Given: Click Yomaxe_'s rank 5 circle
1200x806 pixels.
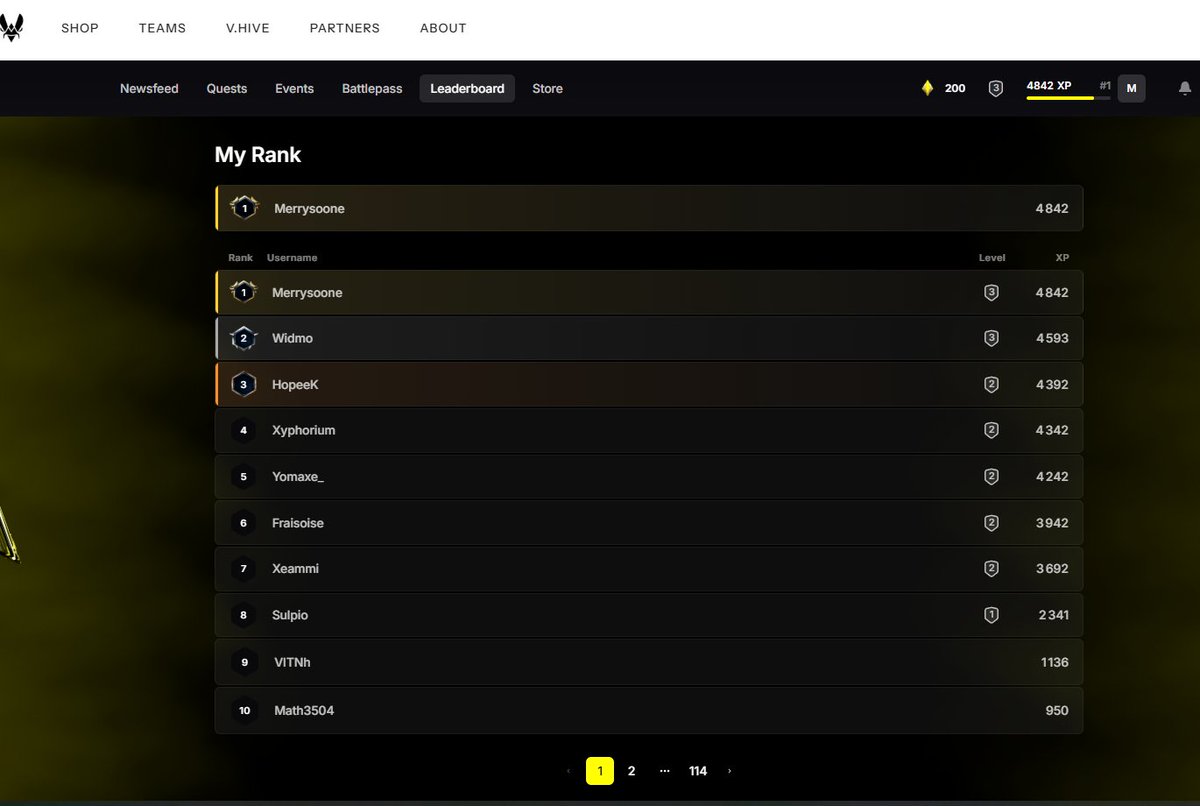Looking at the screenshot, I should [243, 476].
